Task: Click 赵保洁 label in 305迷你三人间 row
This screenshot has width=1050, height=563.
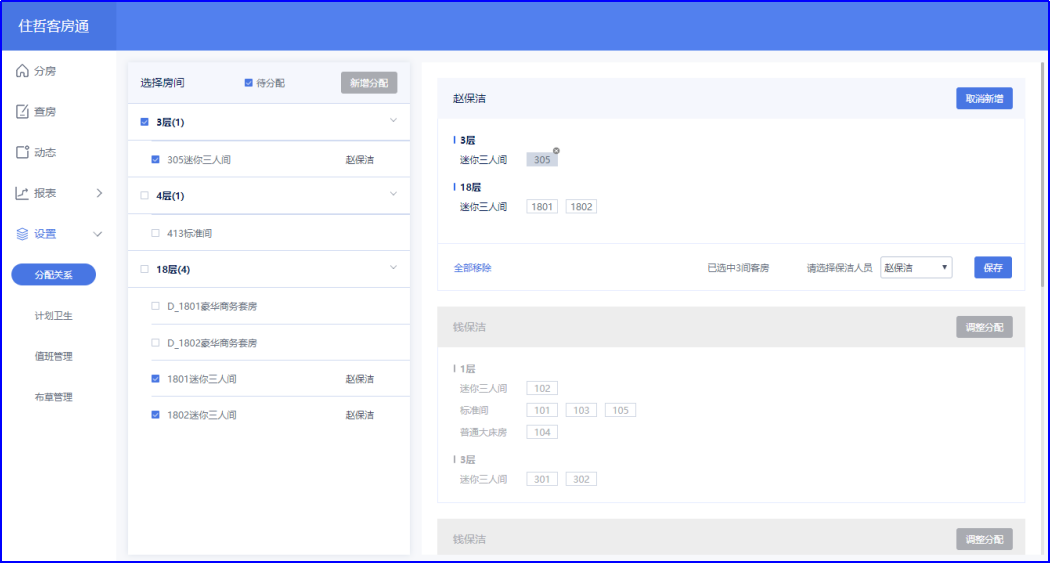Action: tap(360, 160)
